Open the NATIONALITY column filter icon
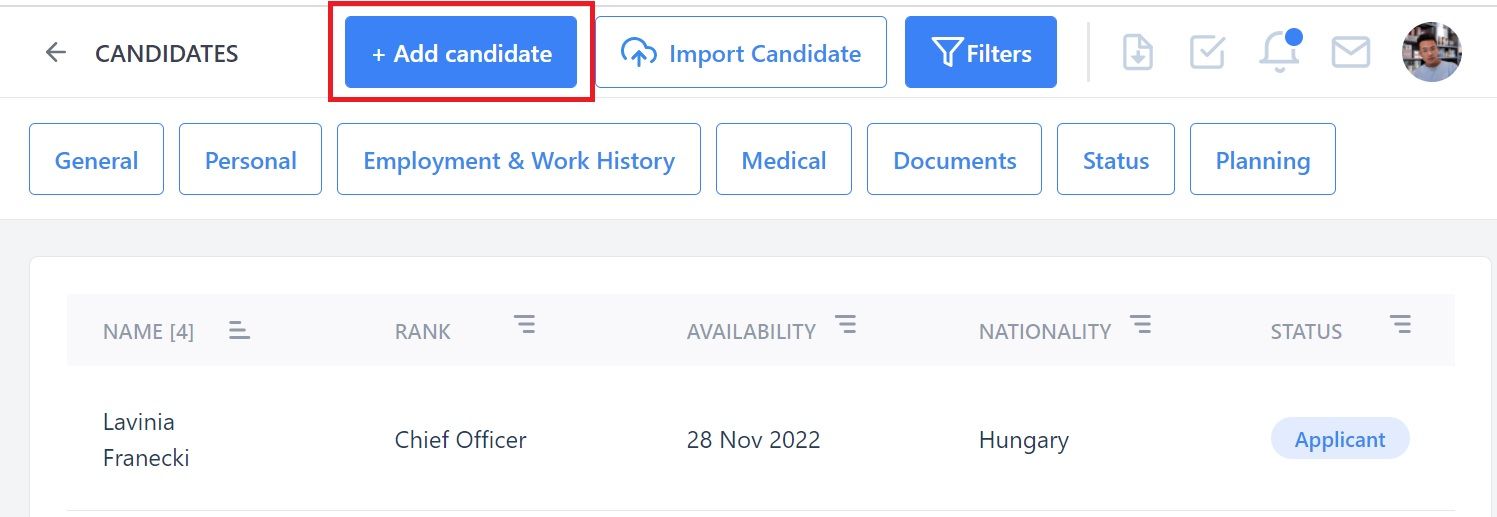This screenshot has height=517, width=1497. [1140, 323]
